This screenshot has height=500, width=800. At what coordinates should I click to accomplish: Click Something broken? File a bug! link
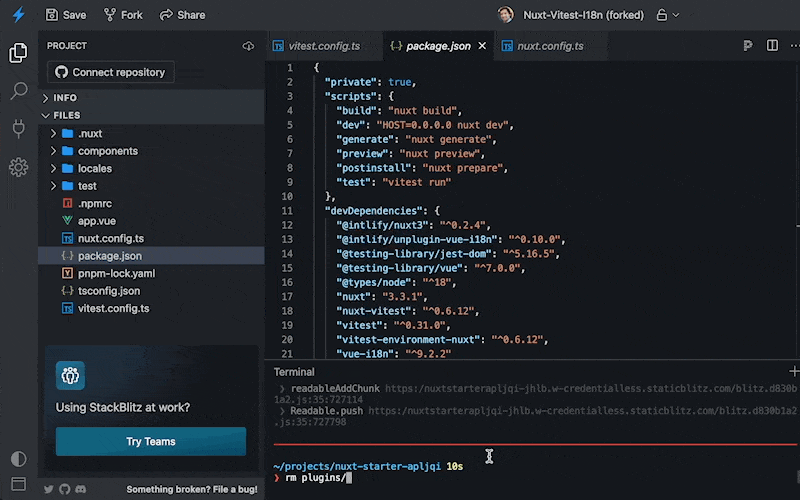[x=192, y=489]
